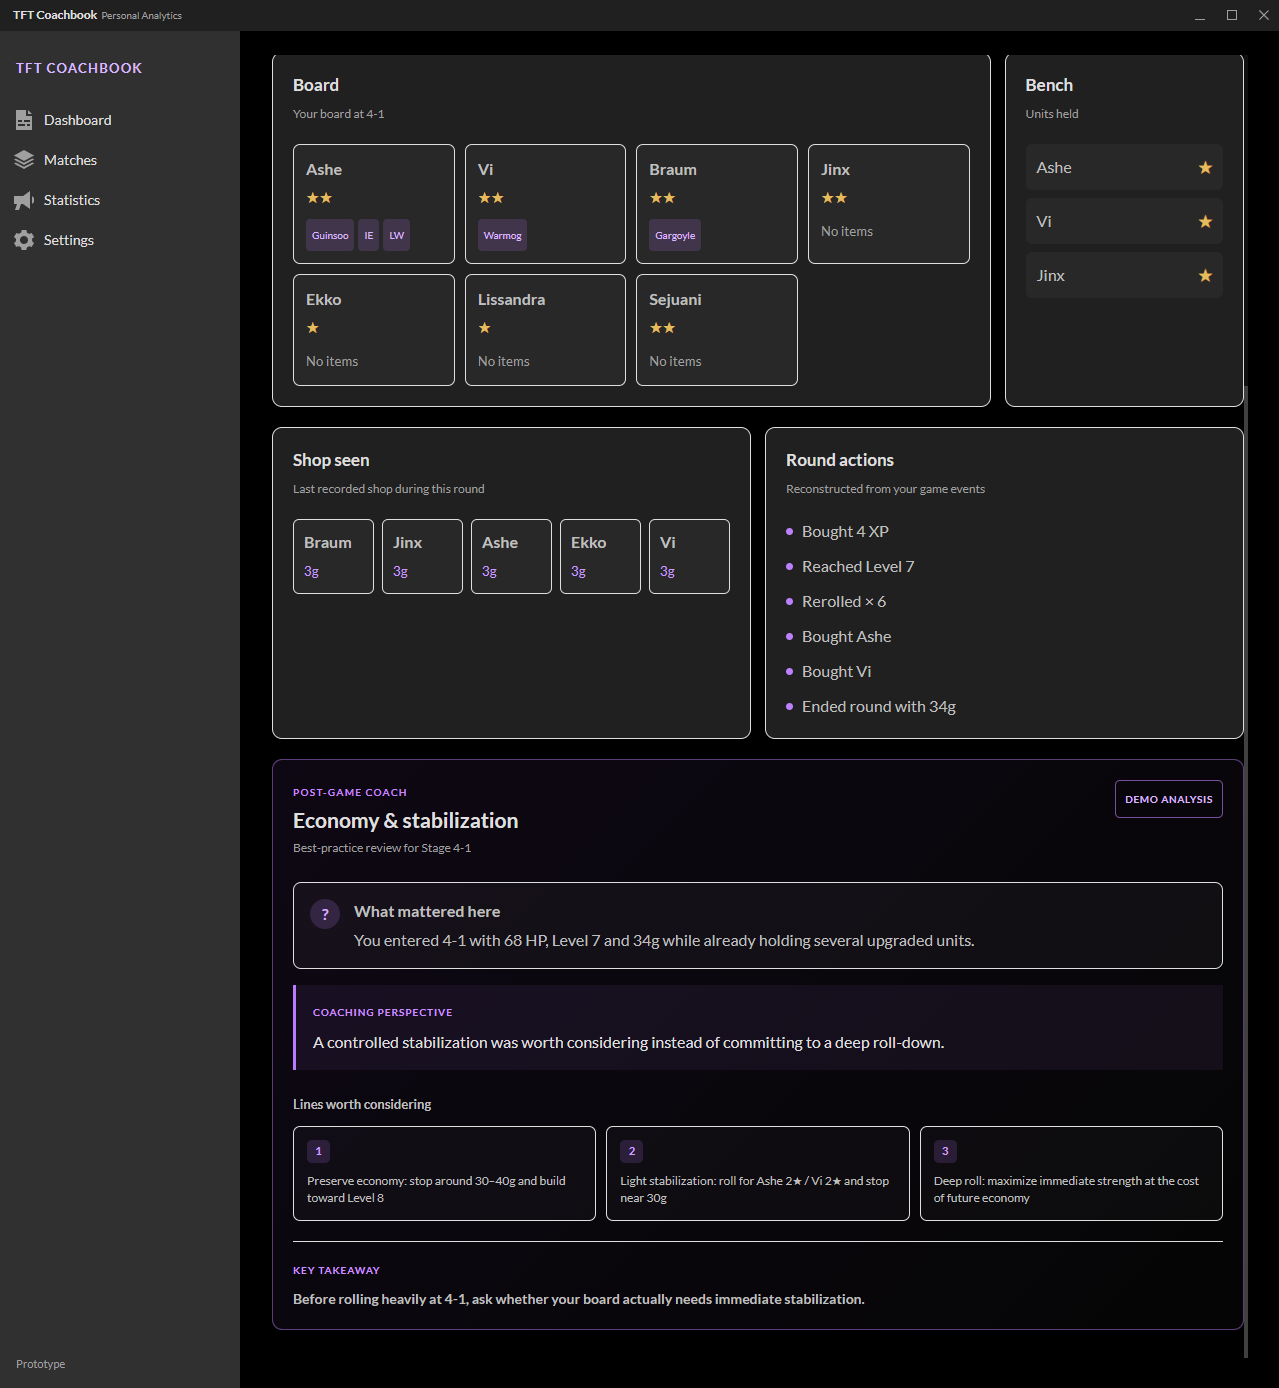Click the 'Reached Level 7' round action
This screenshot has height=1388, width=1279.
coord(858,567)
